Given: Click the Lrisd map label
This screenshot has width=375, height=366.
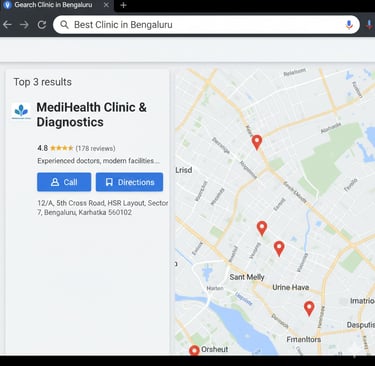Looking at the screenshot, I should (x=184, y=170).
